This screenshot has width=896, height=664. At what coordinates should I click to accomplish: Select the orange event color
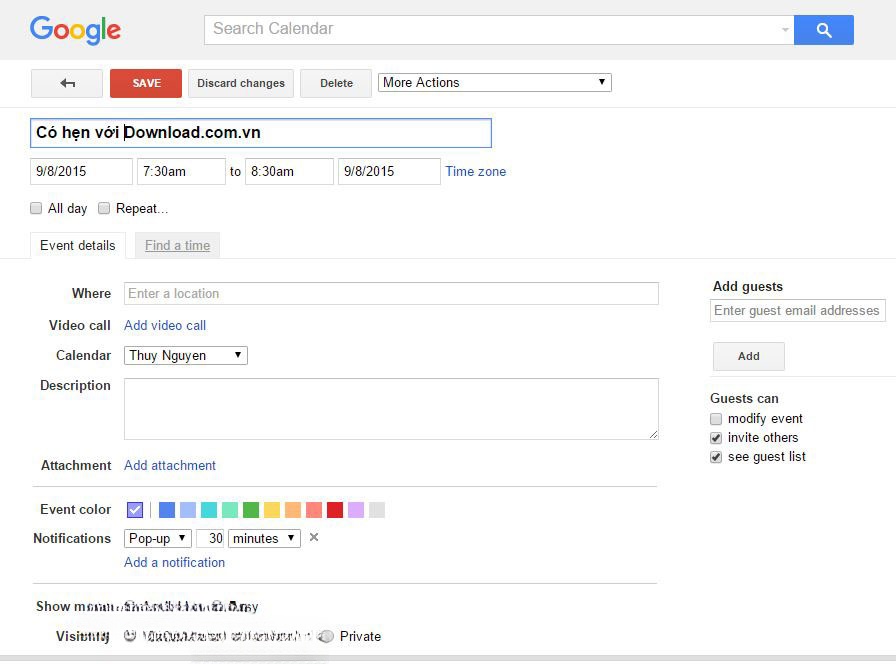point(293,510)
